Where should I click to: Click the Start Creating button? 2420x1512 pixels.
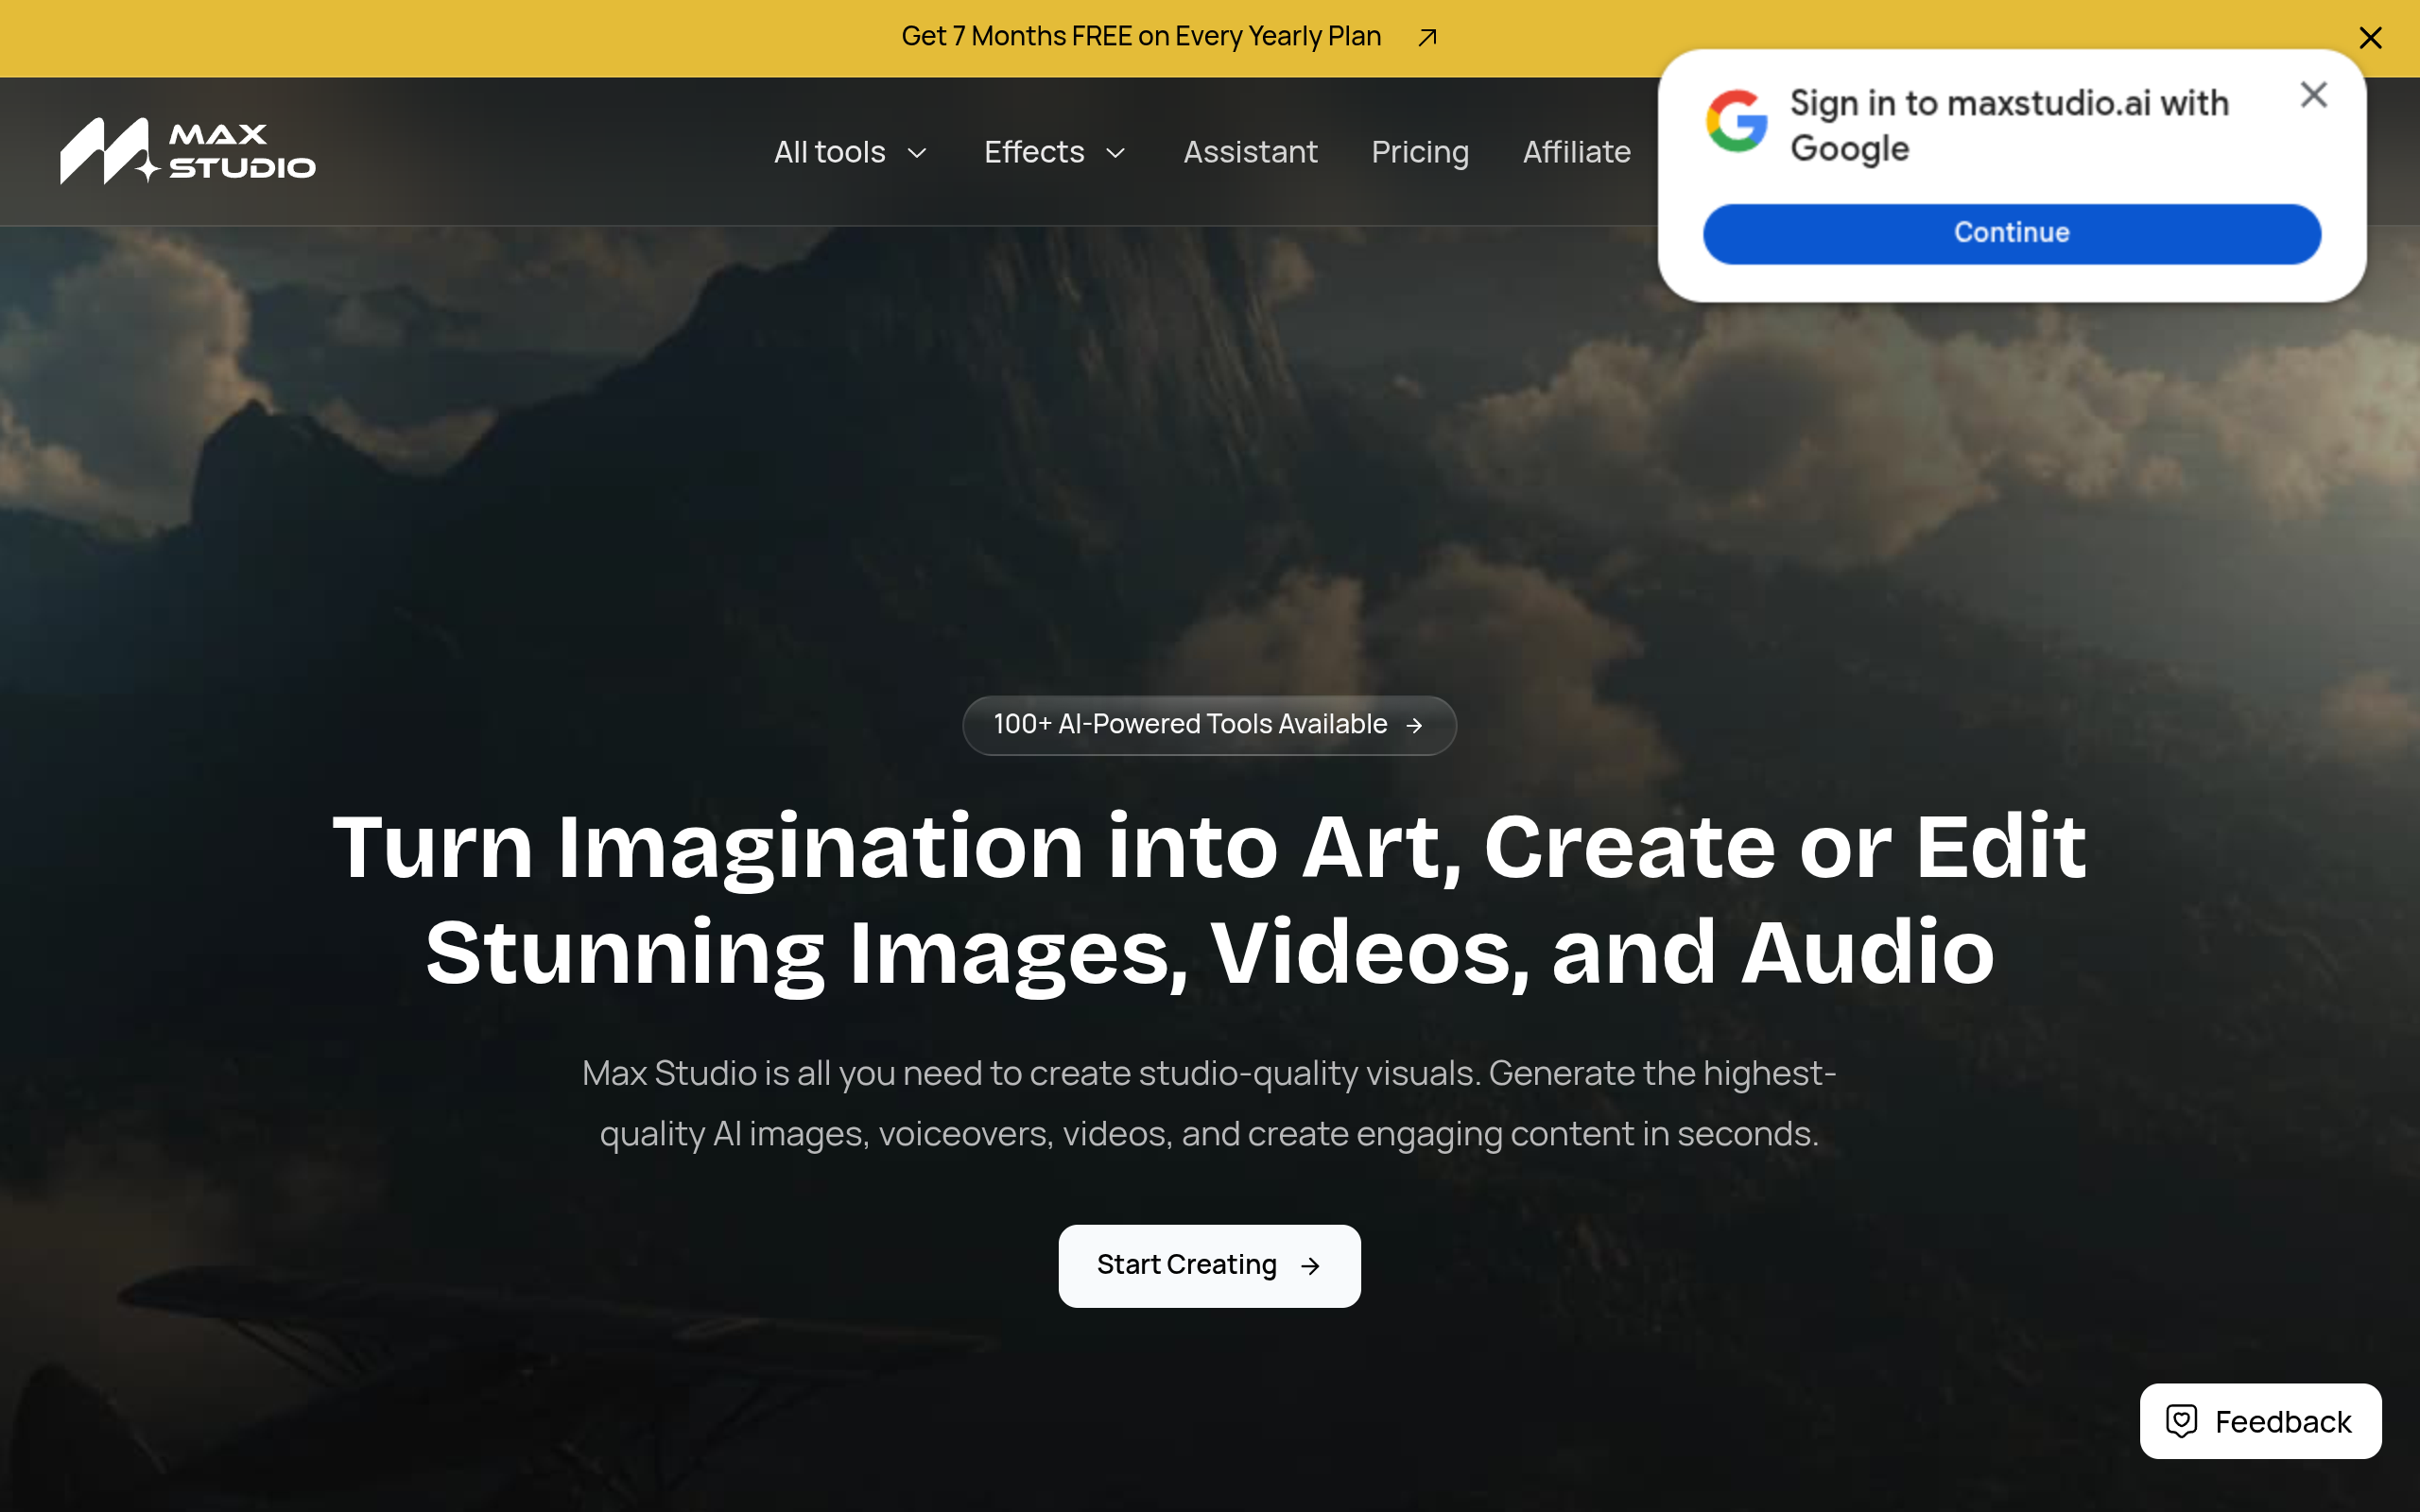(x=1209, y=1266)
